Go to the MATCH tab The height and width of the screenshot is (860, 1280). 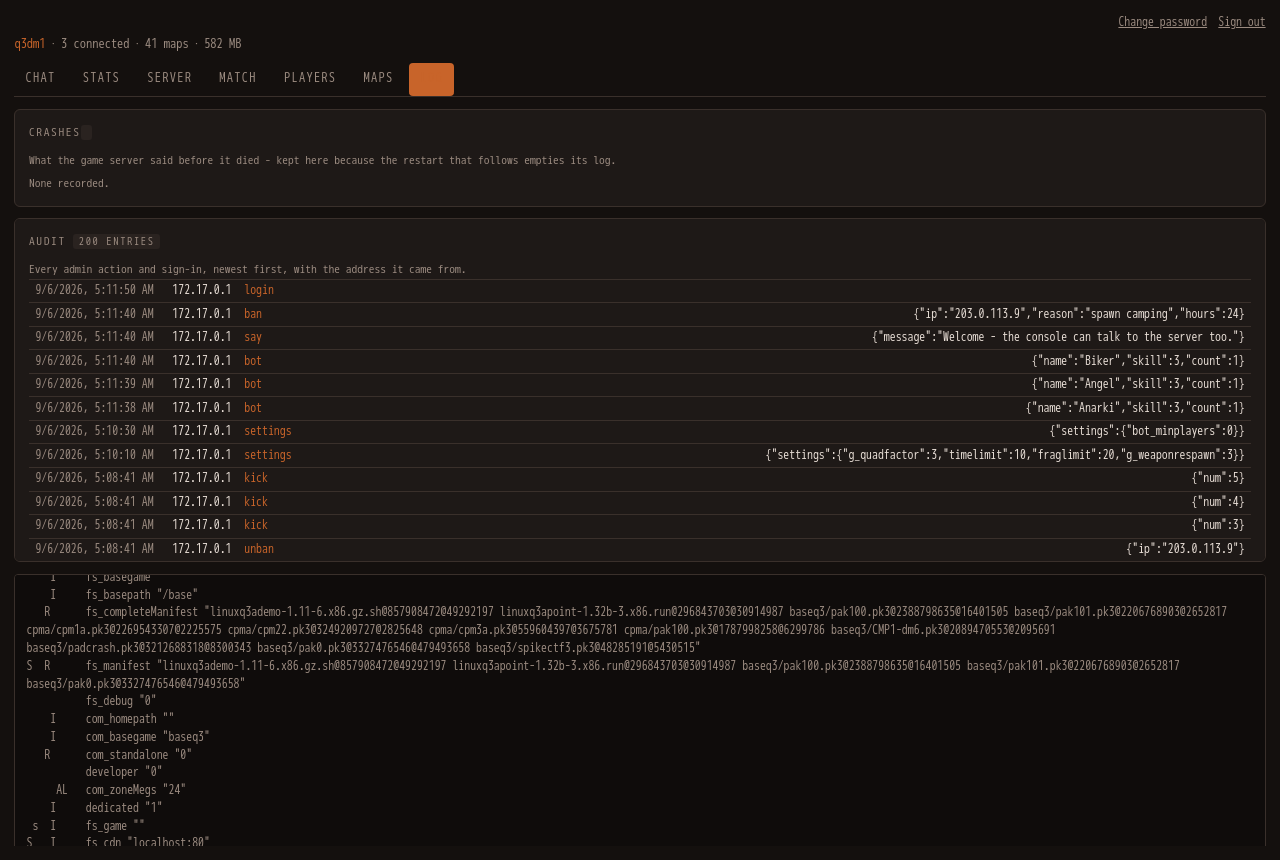pyautogui.click(x=238, y=78)
